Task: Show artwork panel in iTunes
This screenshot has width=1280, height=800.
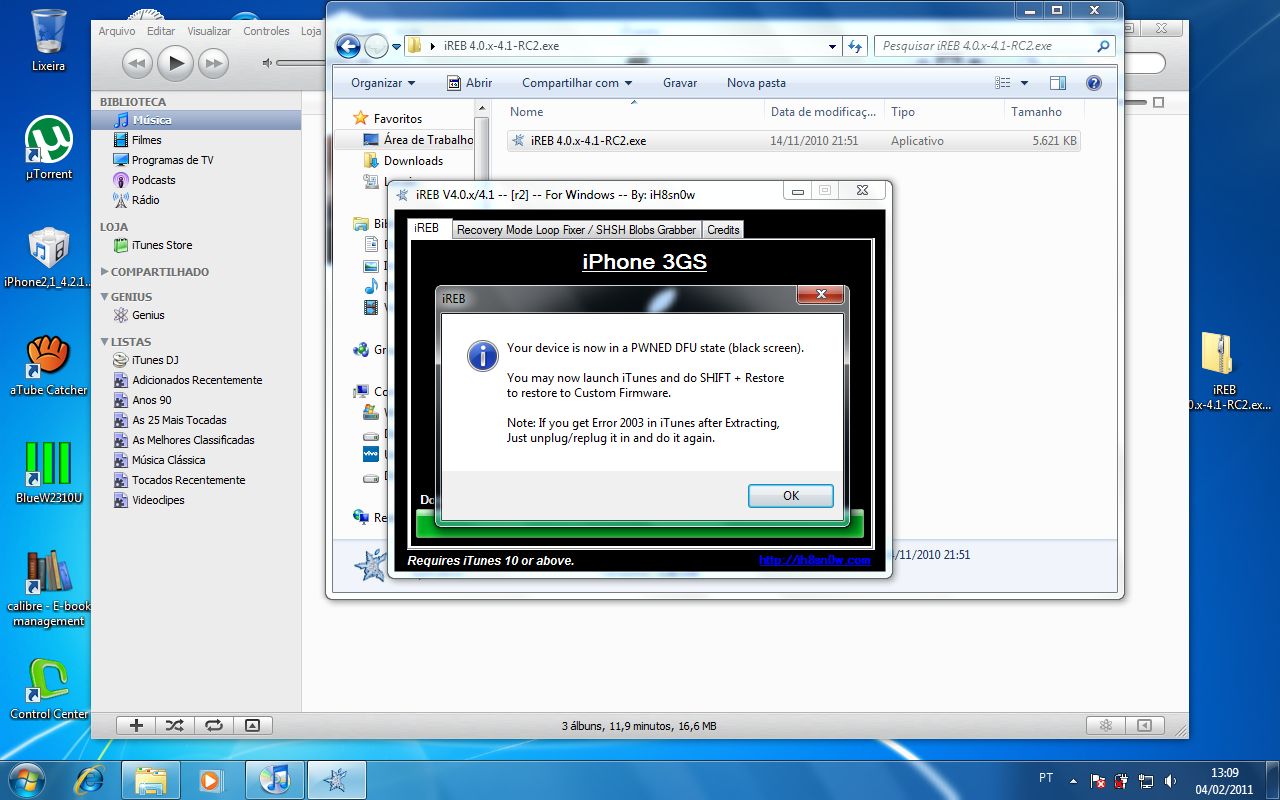Action: pyautogui.click(x=252, y=726)
